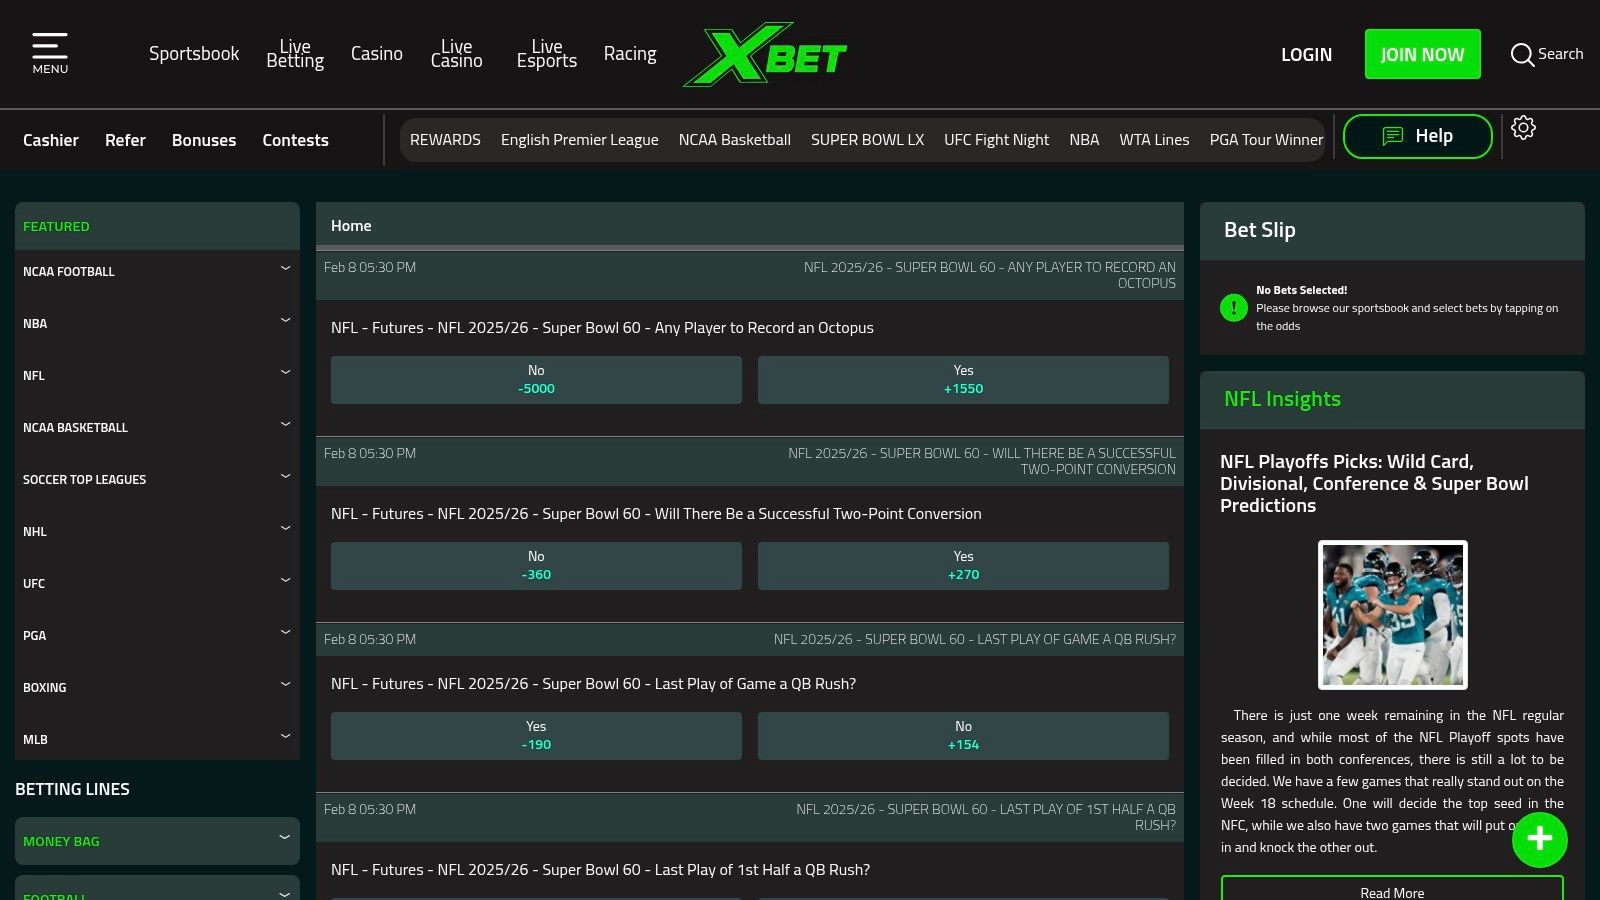The height and width of the screenshot is (900, 1600).
Task: Click the NFL Playoffs article thumbnail
Action: [x=1392, y=613]
